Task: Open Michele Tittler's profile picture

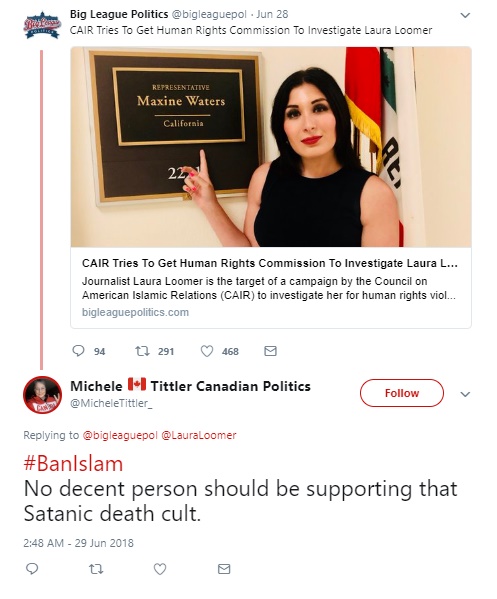Action: [x=42, y=395]
